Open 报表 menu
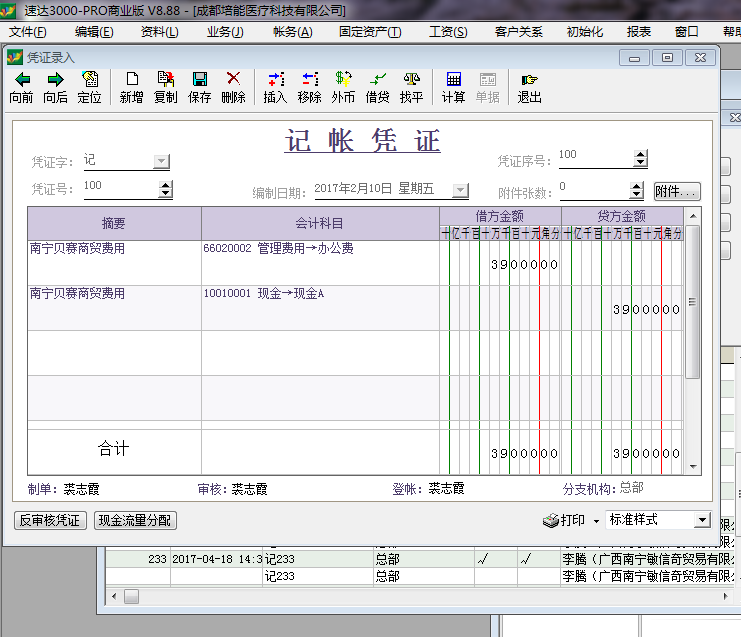Image resolution: width=741 pixels, height=637 pixels. click(639, 32)
